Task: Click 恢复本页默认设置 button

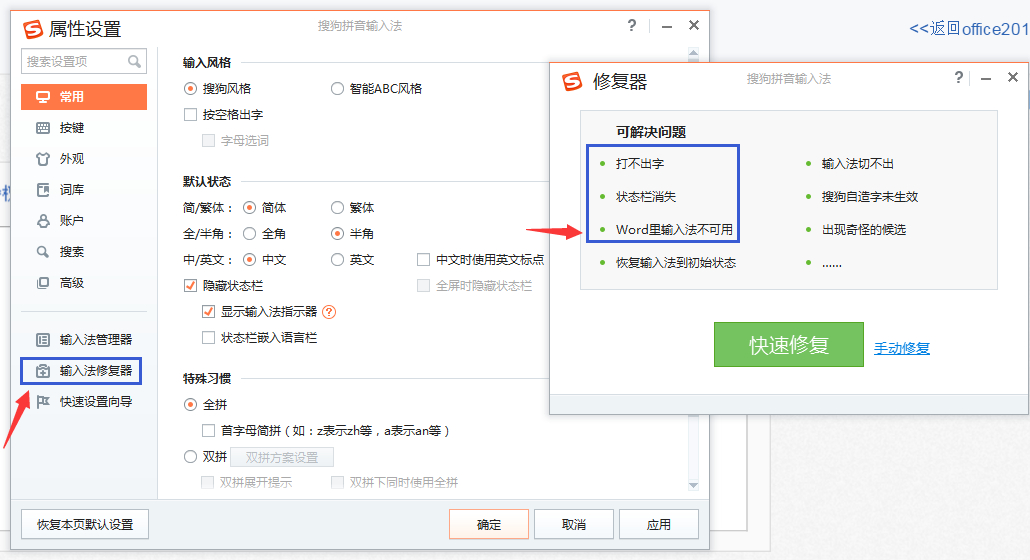Action: (85, 525)
